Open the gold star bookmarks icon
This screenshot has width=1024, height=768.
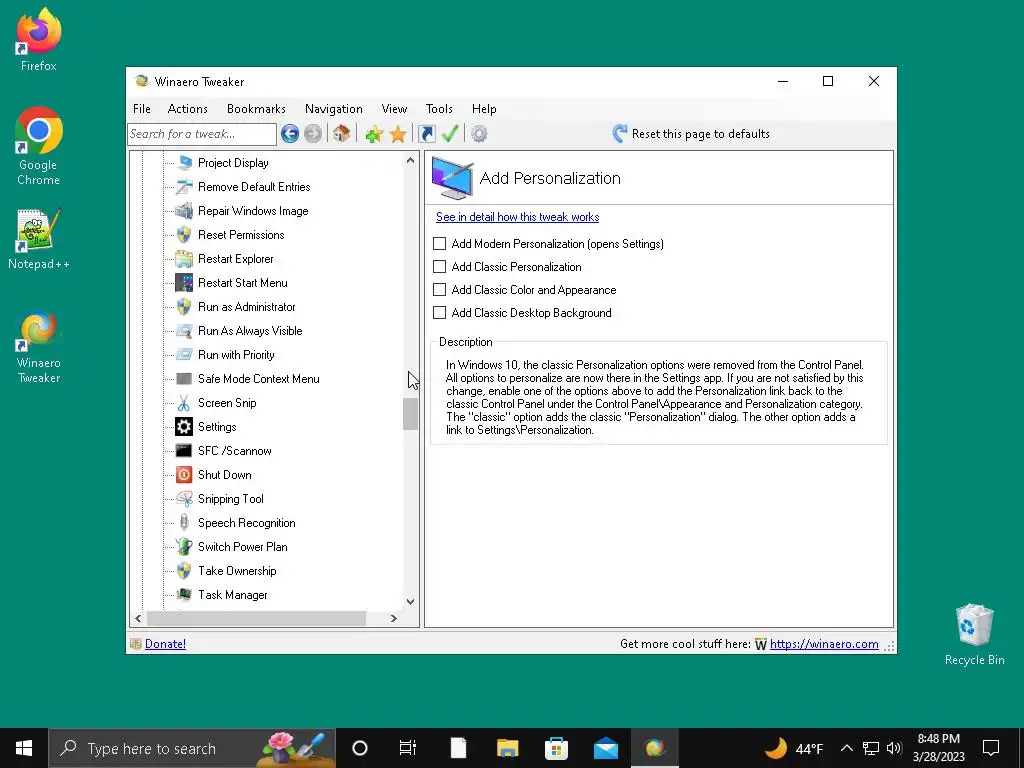[x=398, y=134]
